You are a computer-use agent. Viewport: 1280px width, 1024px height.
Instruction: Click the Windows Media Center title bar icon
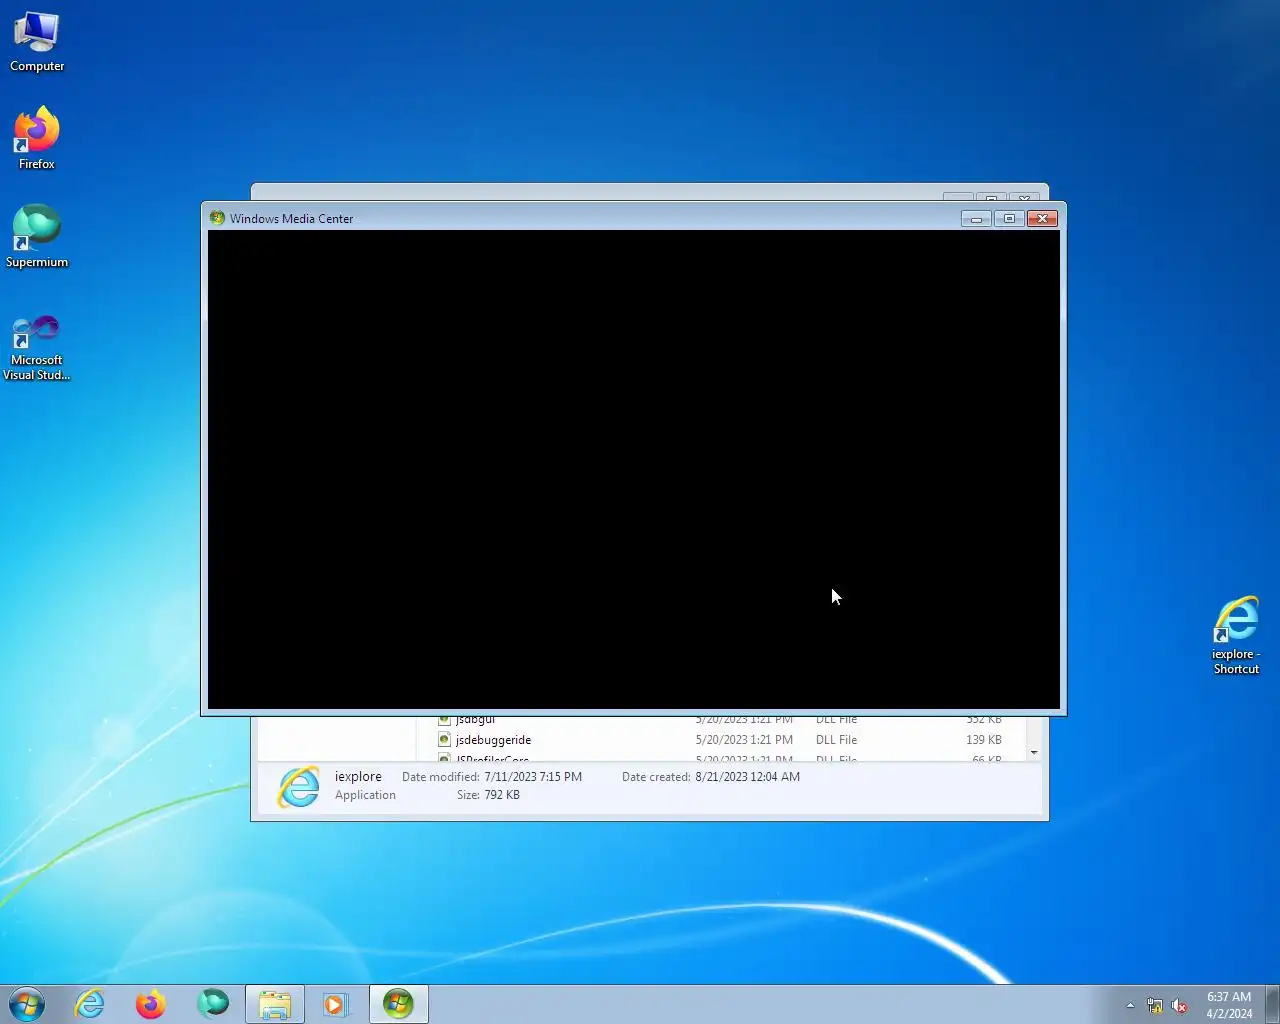217,218
